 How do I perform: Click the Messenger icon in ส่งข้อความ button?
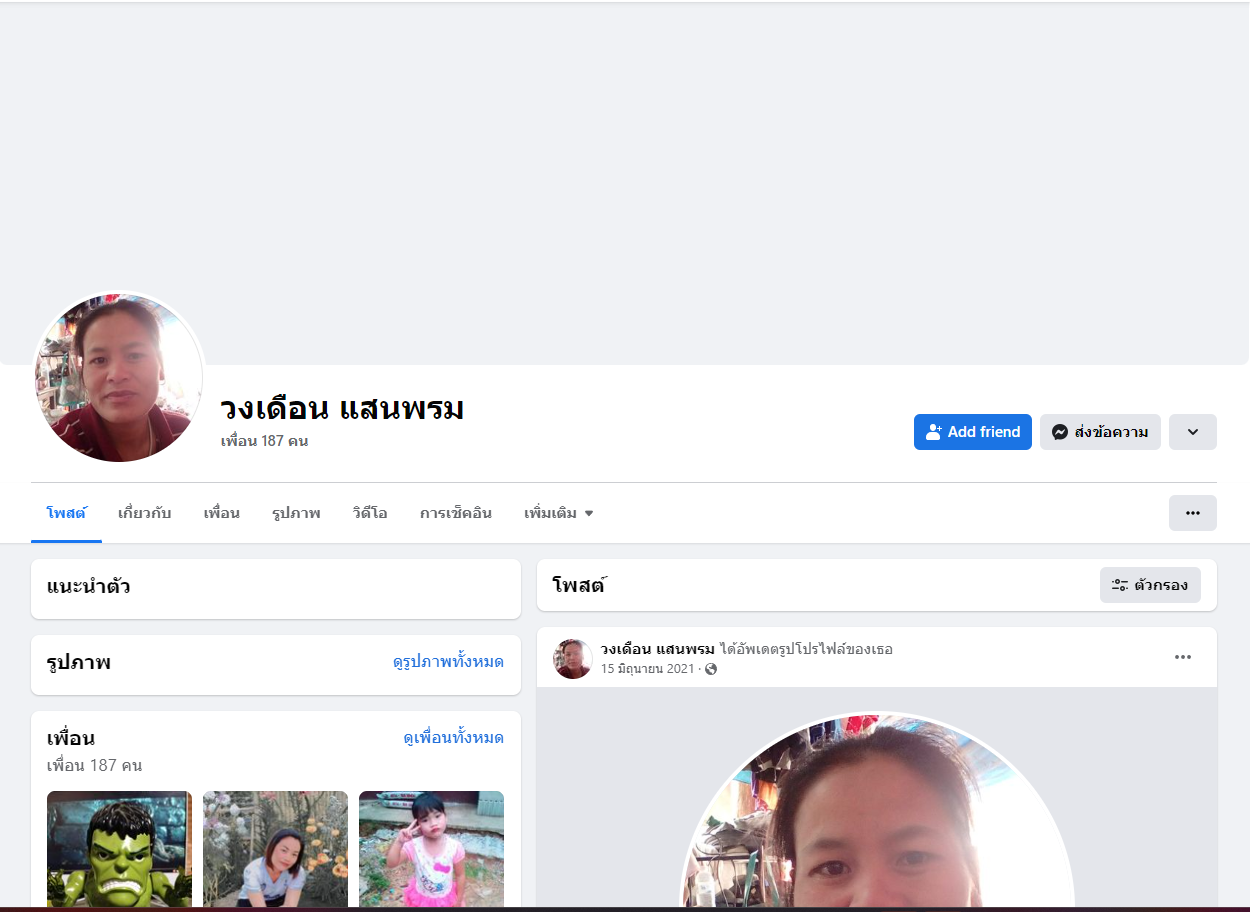(1060, 432)
